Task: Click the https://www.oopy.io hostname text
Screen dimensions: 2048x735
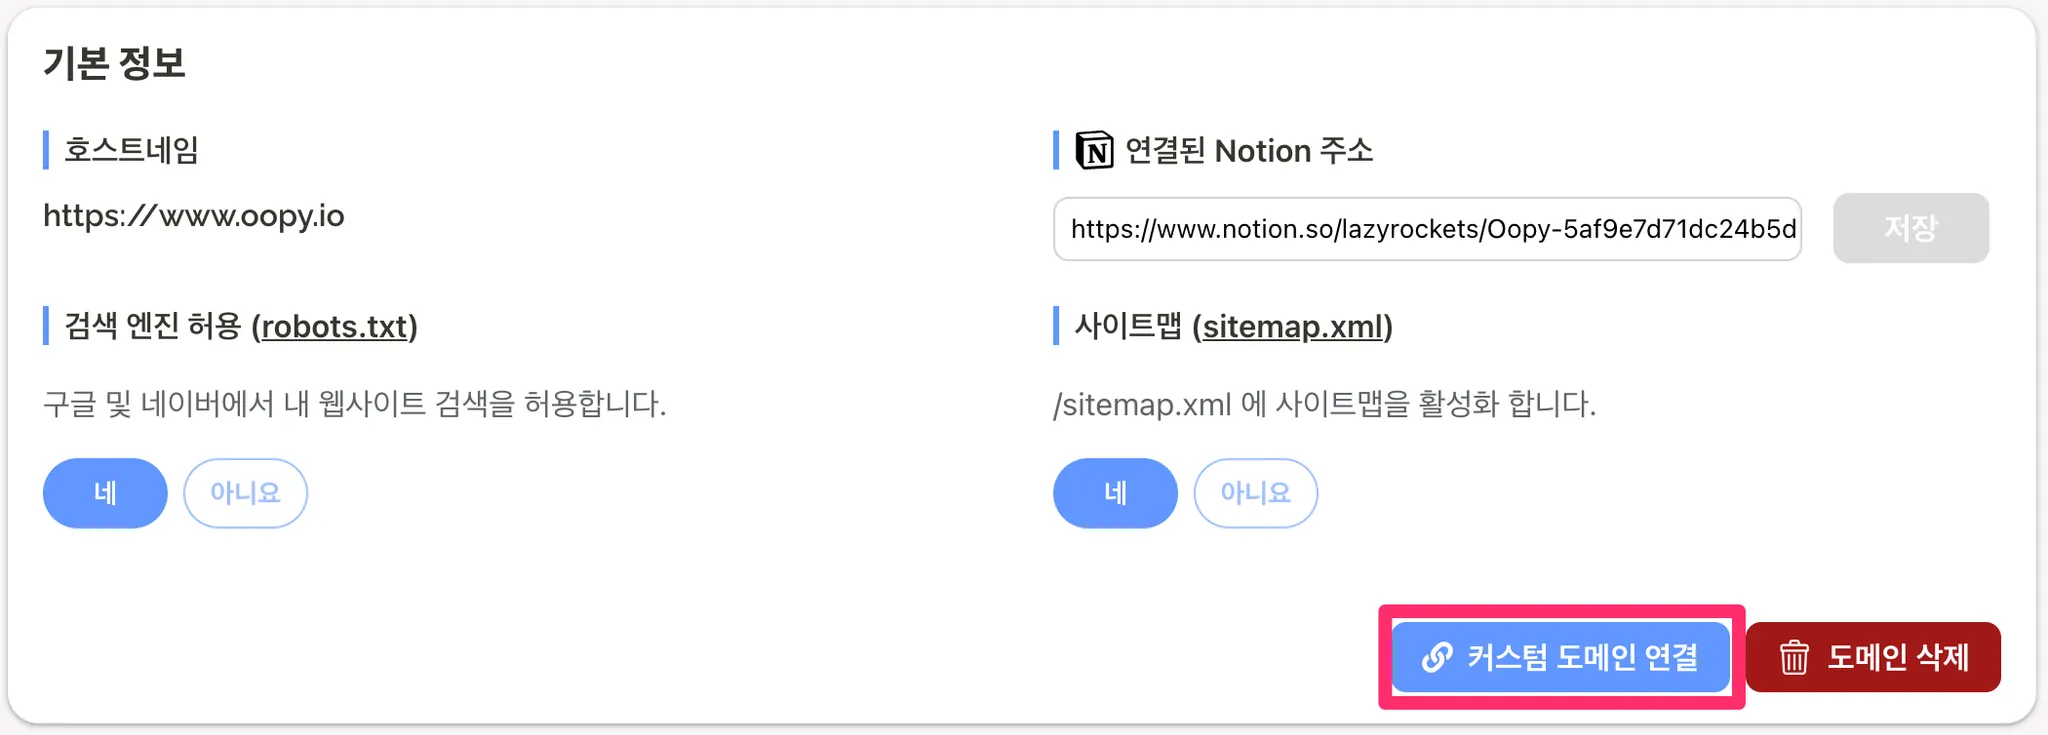Action: 194,216
